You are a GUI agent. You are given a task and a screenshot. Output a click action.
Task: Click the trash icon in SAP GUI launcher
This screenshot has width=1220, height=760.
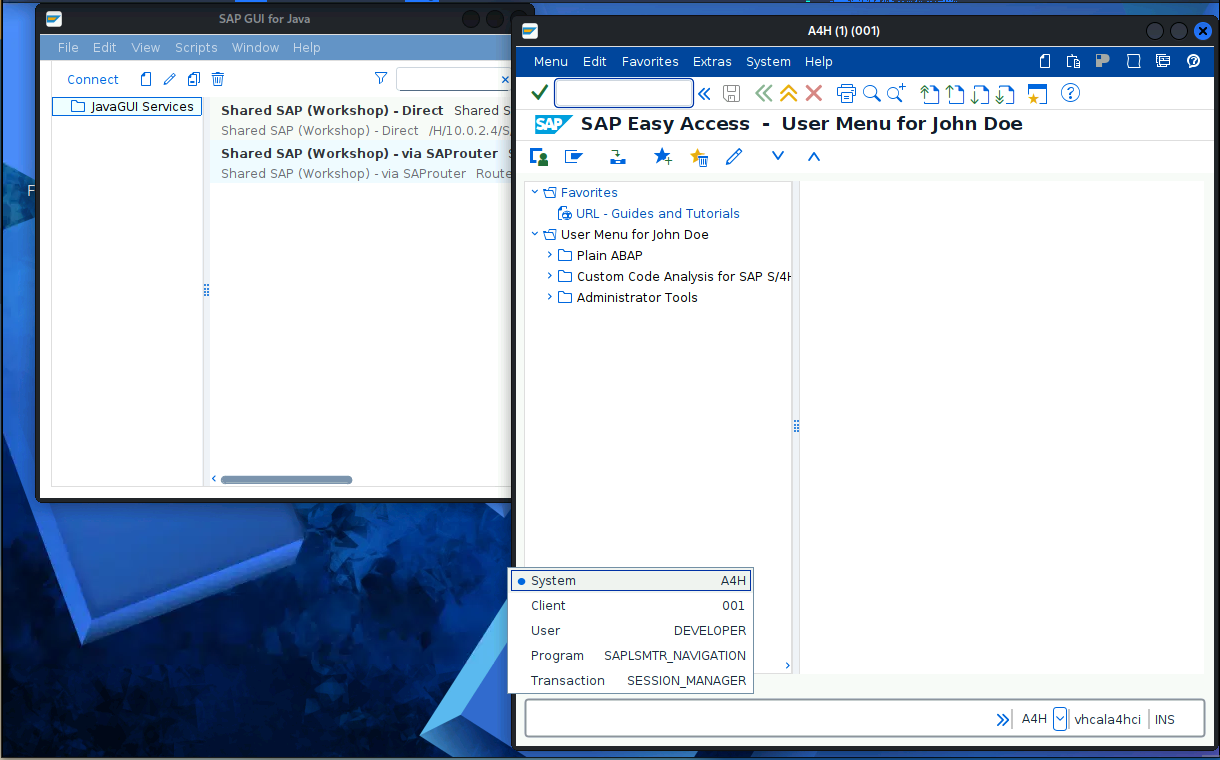point(218,79)
